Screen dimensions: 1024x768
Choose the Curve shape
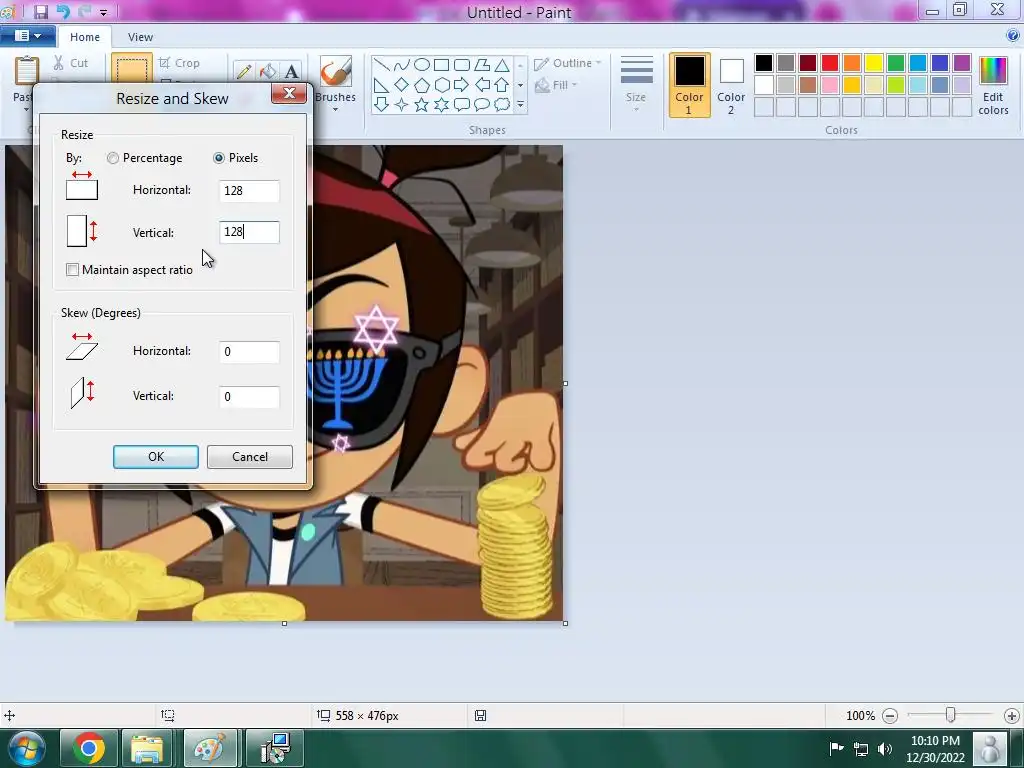click(x=402, y=64)
